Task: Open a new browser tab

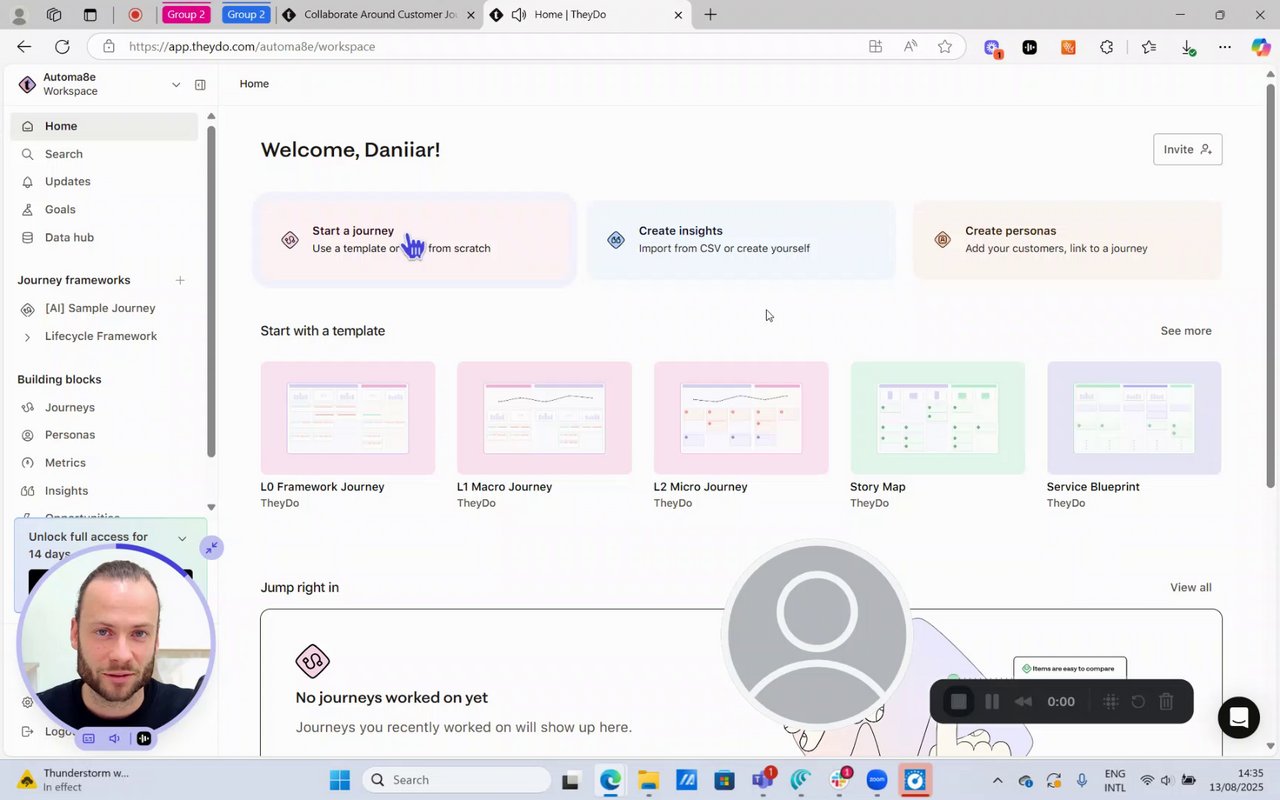Action: 710,15
